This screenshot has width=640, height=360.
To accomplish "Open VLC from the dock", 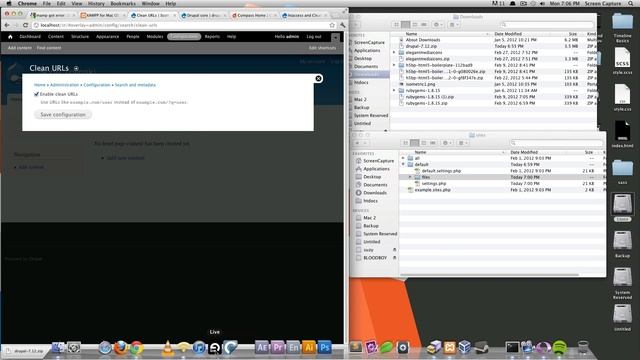I will (x=167, y=348).
